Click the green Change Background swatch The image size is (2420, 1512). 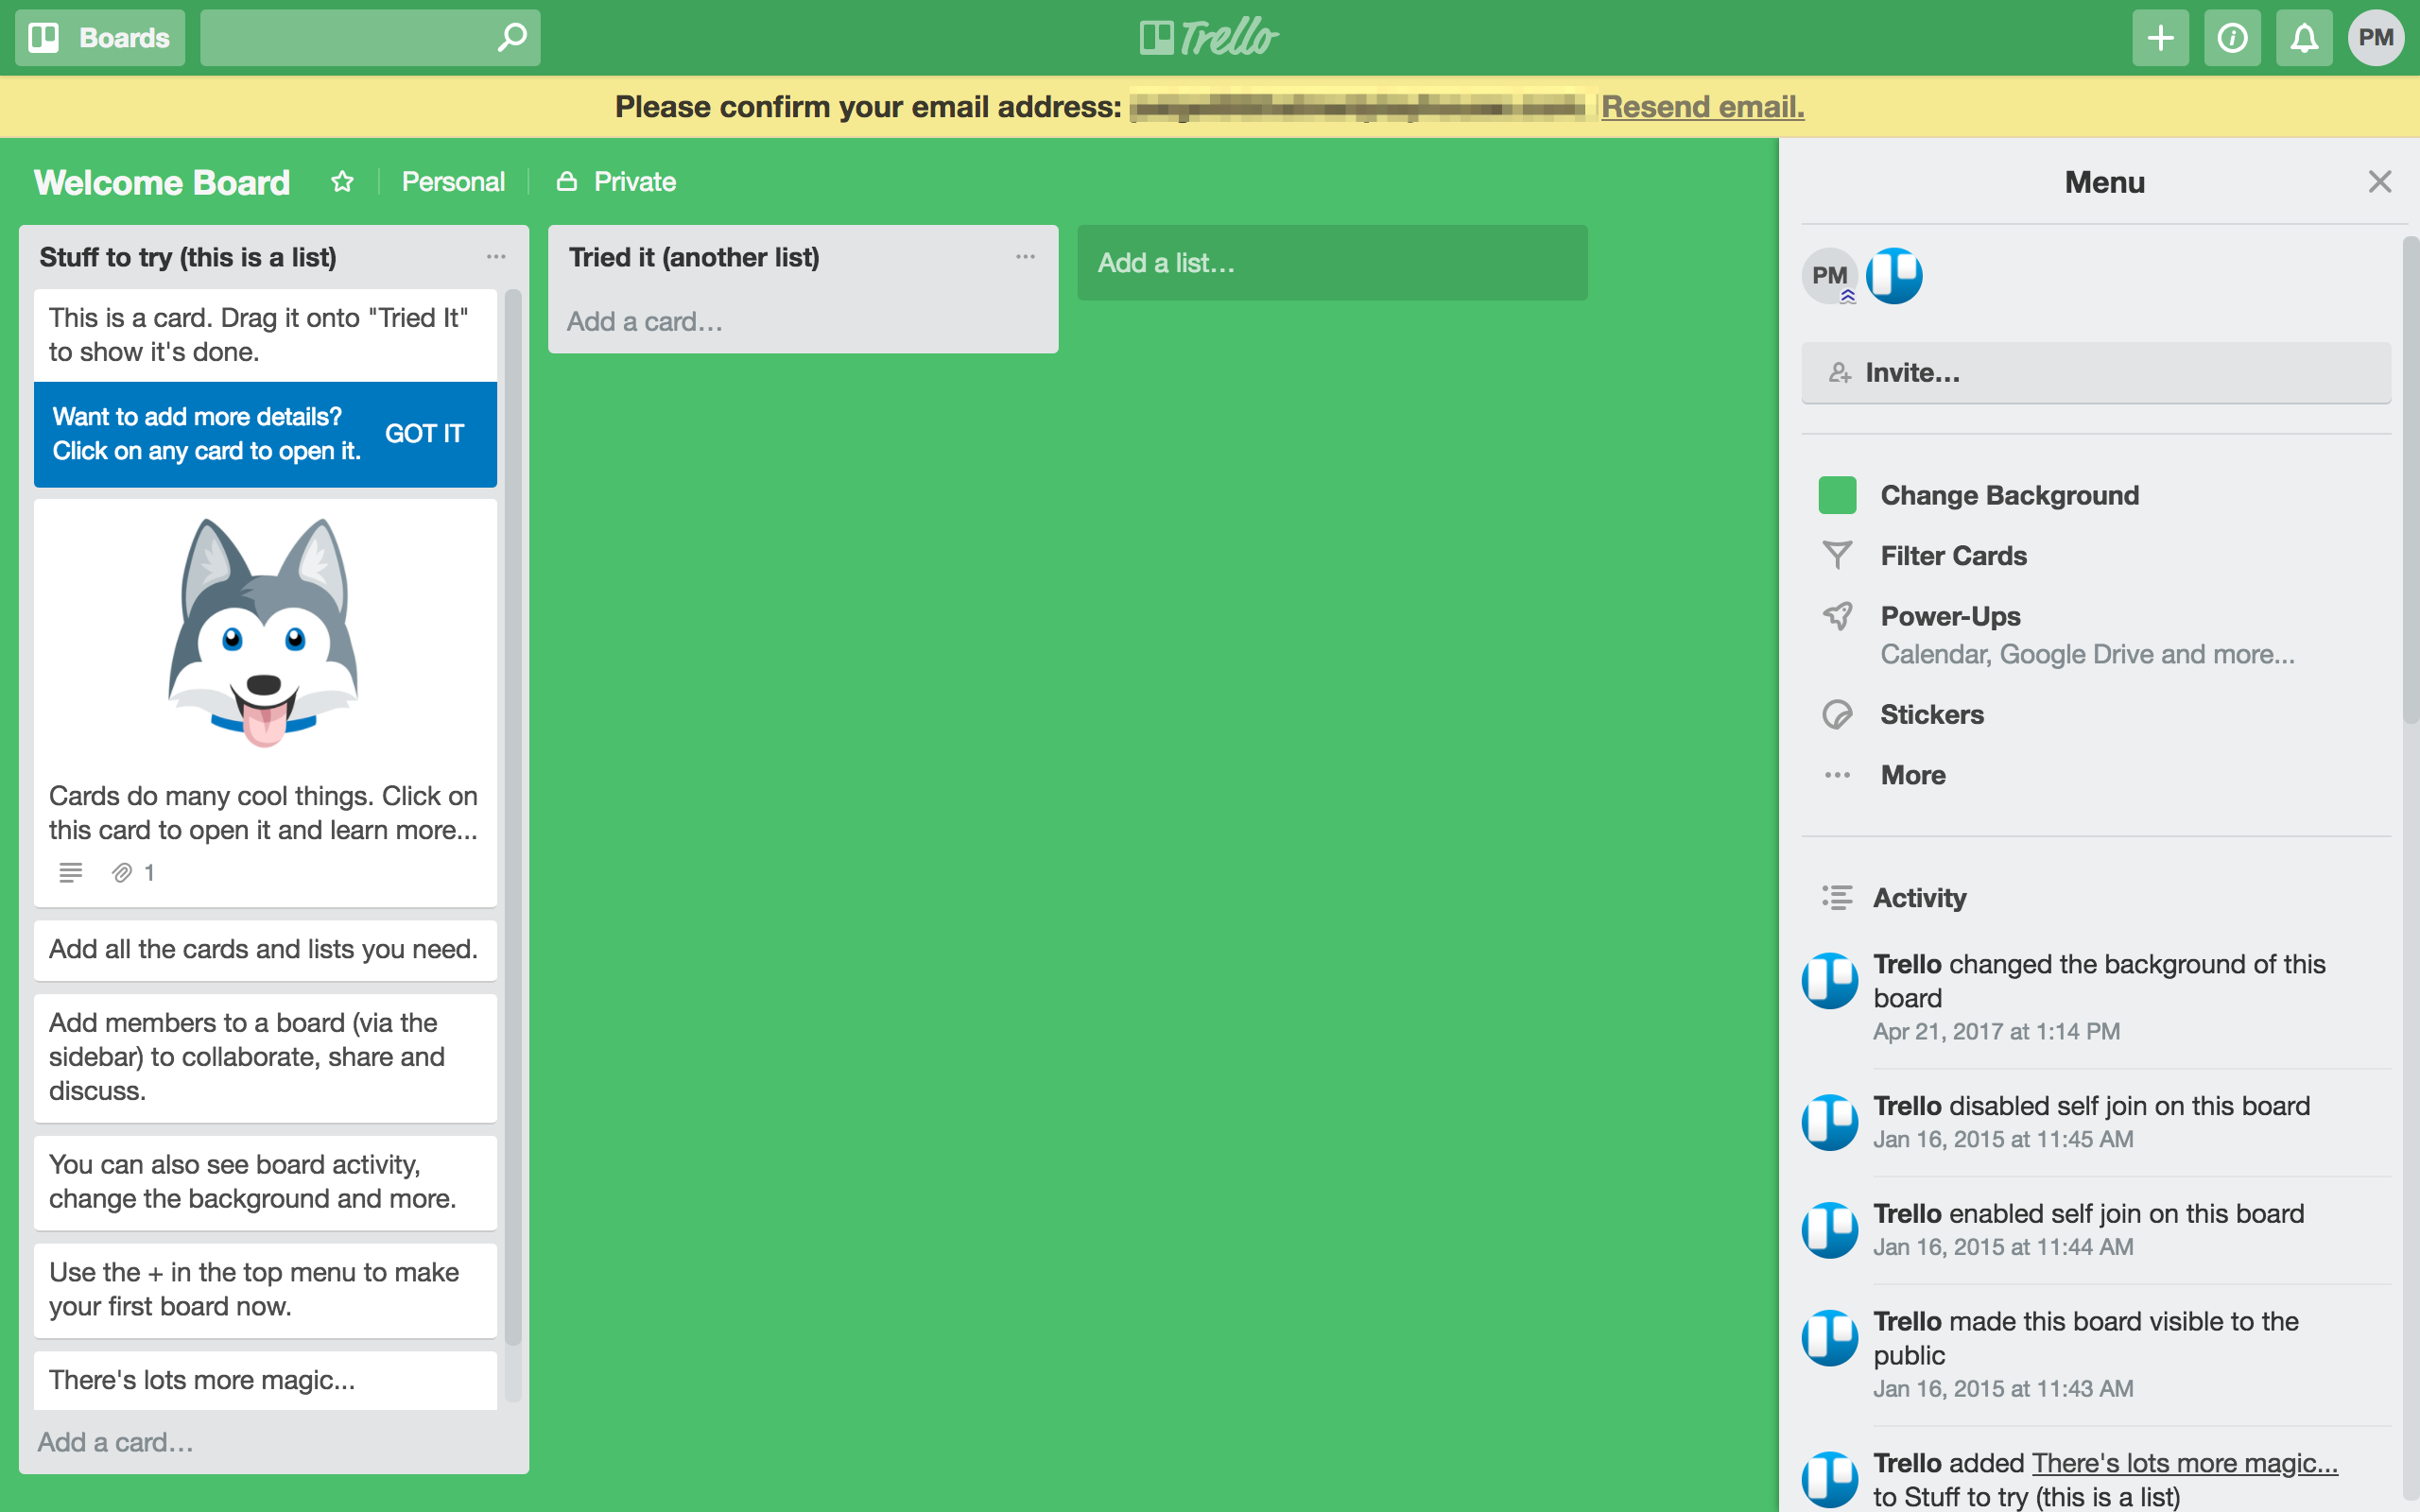[x=1837, y=495]
